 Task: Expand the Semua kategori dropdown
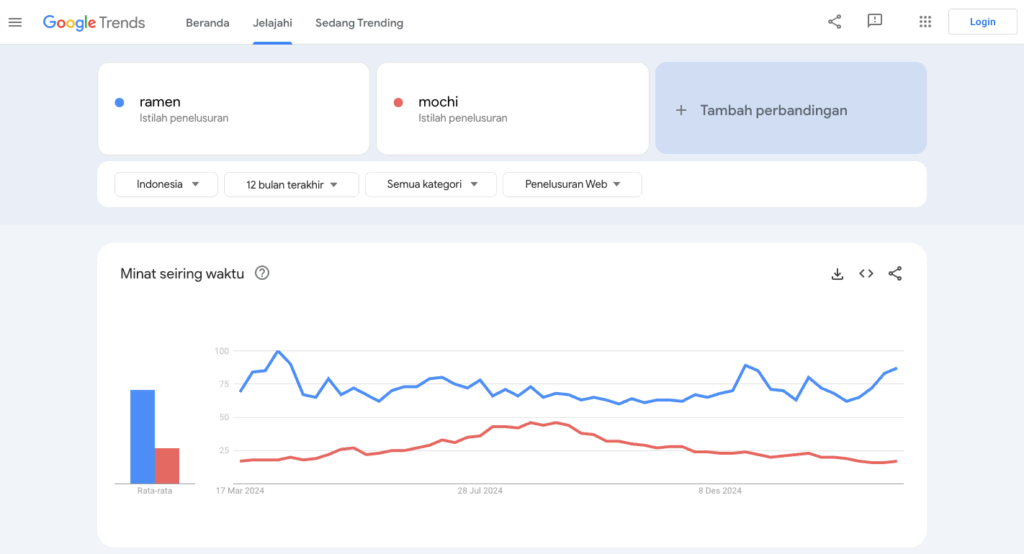[x=431, y=184]
